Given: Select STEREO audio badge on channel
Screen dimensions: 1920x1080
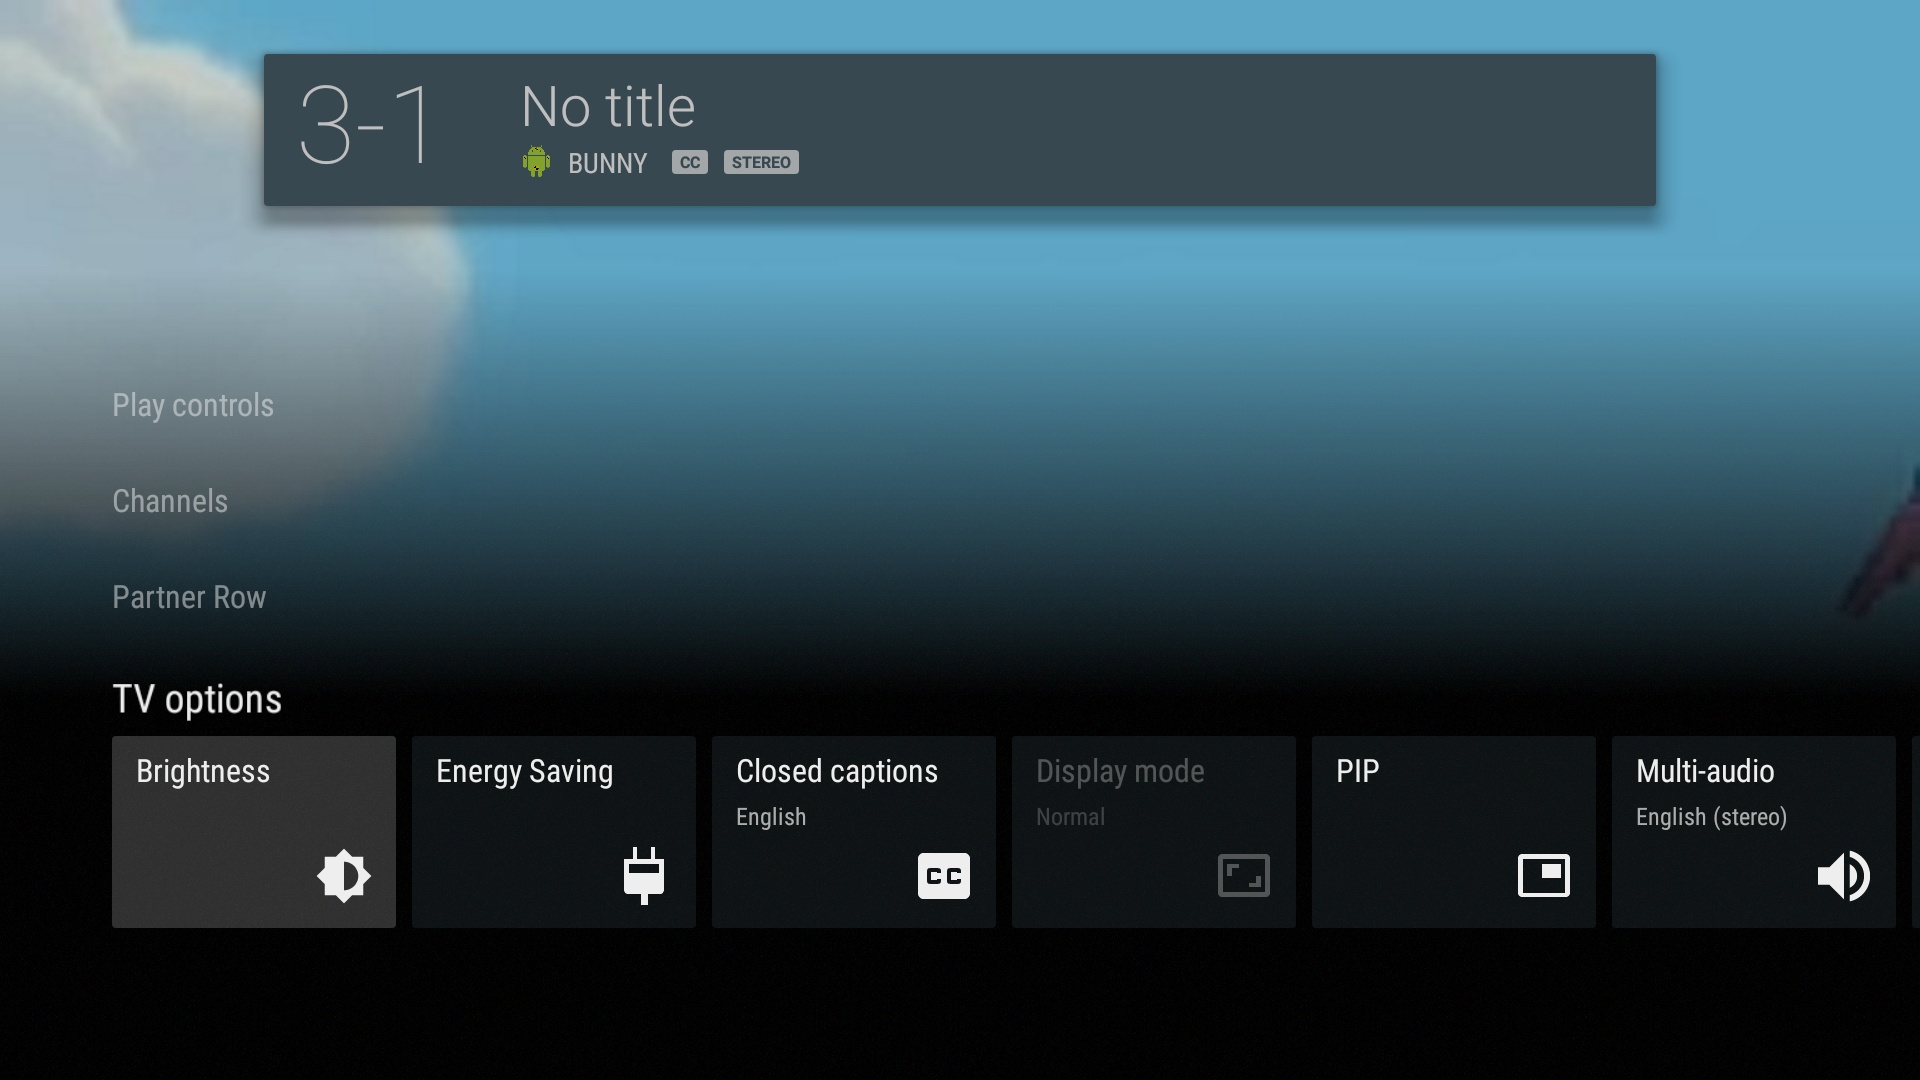Looking at the screenshot, I should 760,161.
